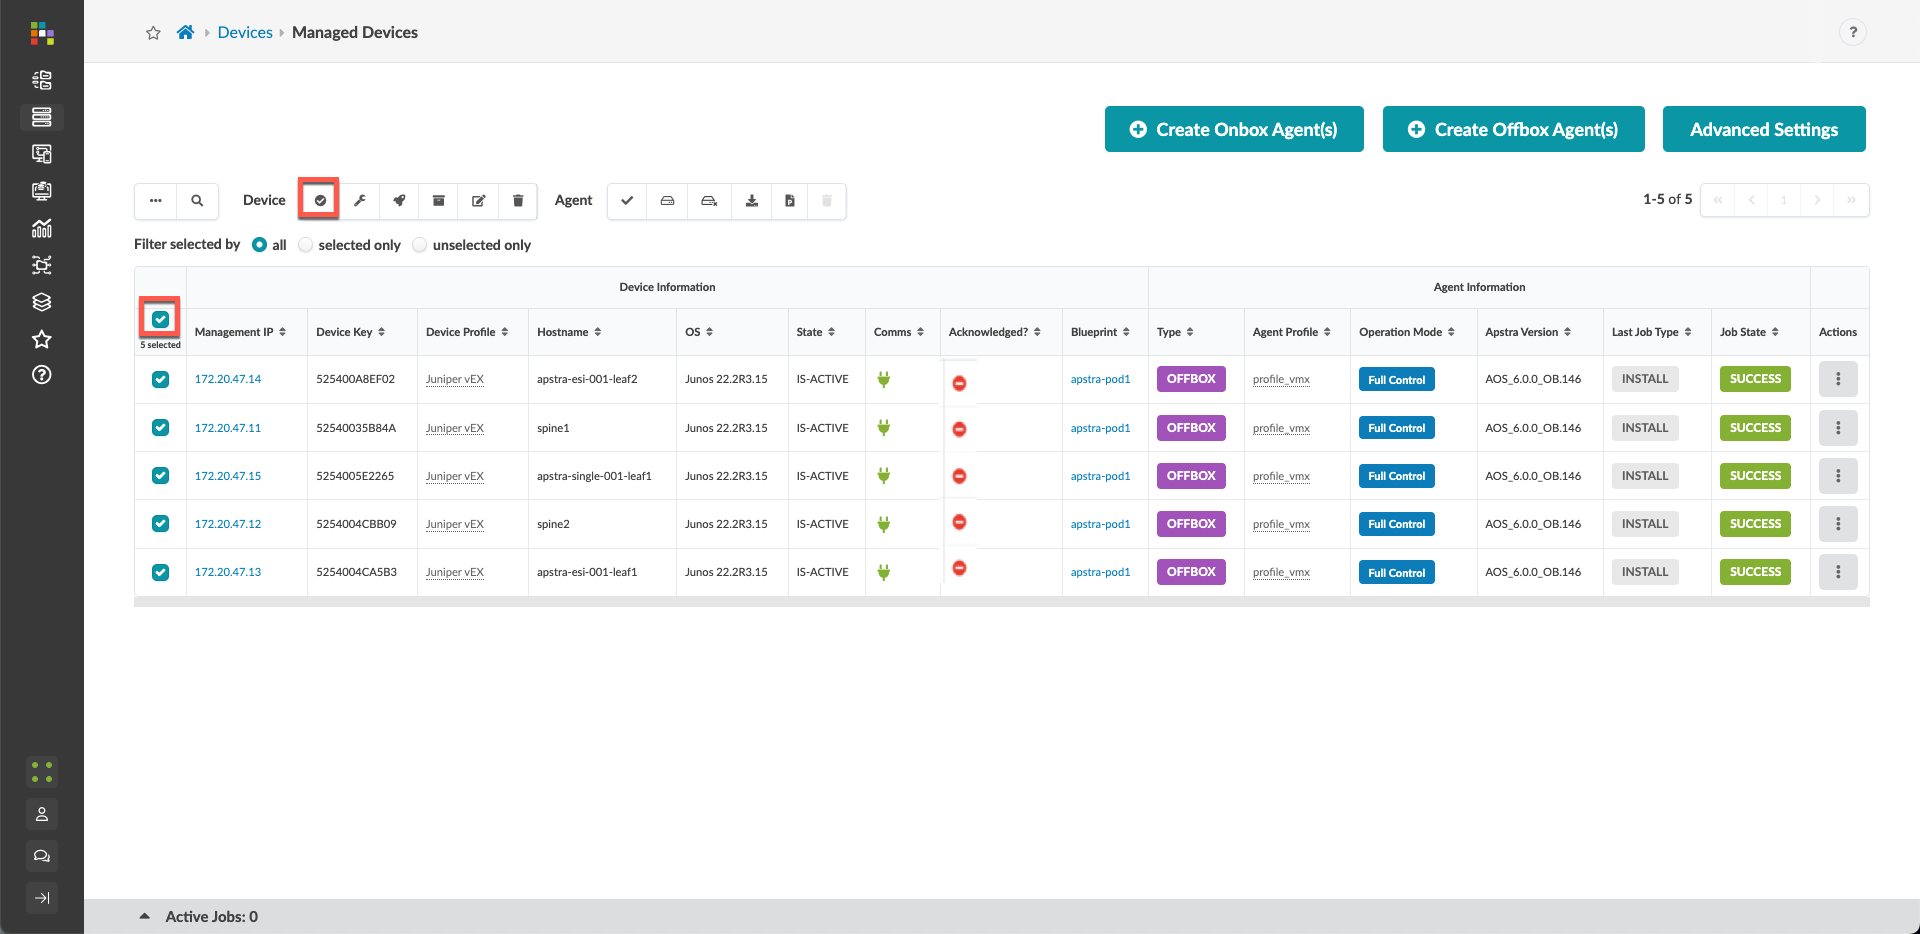Acknowledge selected devices with check-circle icon
Viewport: 1920px width, 934px height.
[320, 201]
